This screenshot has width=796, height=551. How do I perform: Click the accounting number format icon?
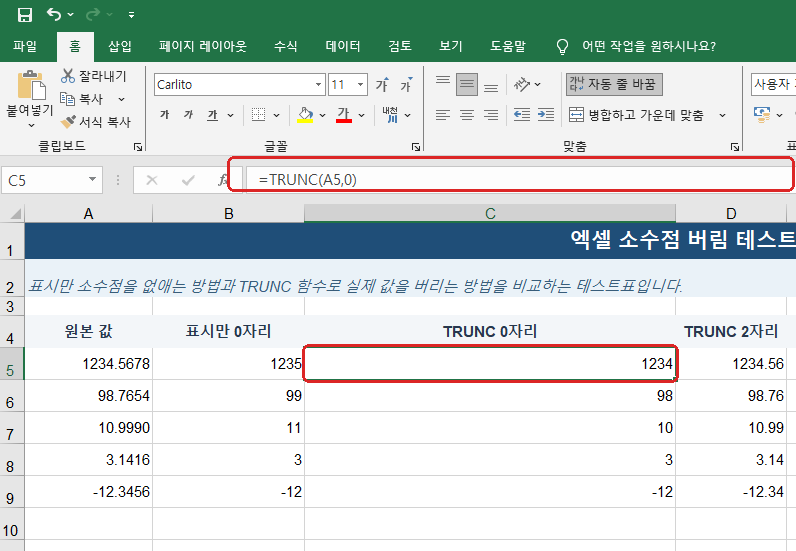pyautogui.click(x=762, y=115)
